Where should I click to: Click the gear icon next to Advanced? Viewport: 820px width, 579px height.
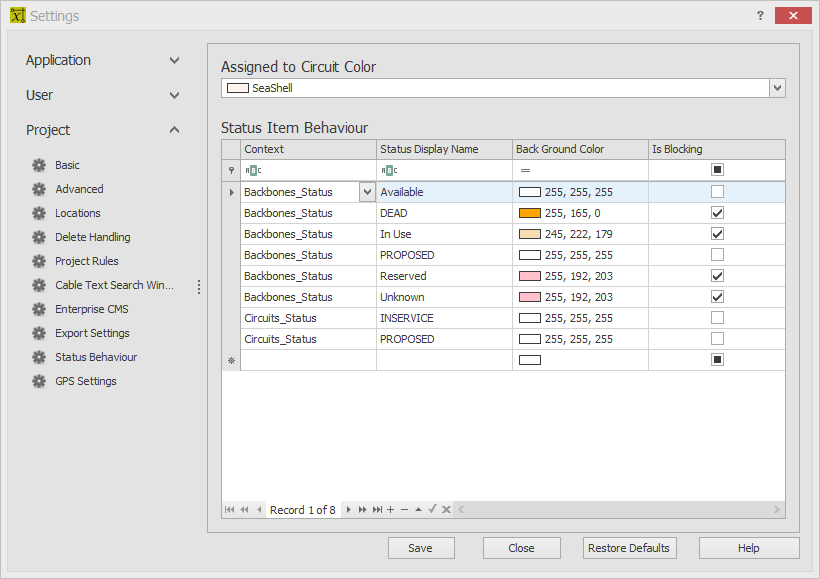point(39,189)
